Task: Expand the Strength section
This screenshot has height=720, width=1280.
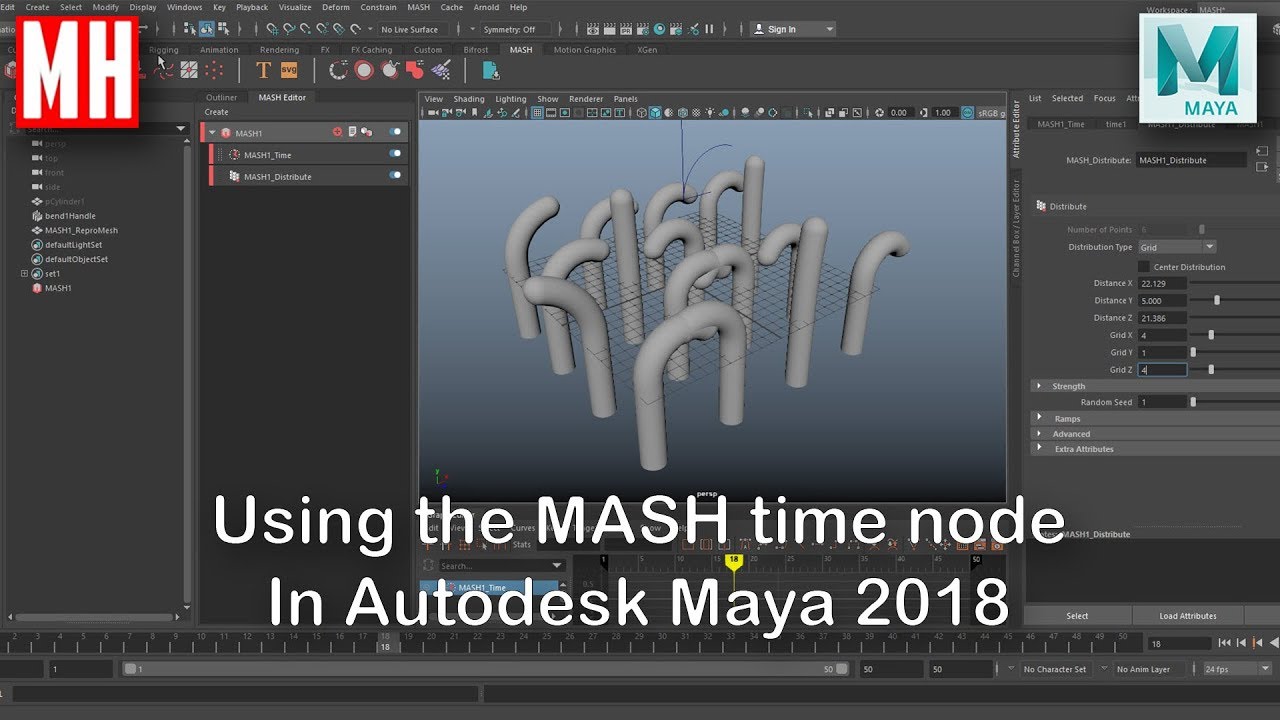Action: click(x=1040, y=386)
